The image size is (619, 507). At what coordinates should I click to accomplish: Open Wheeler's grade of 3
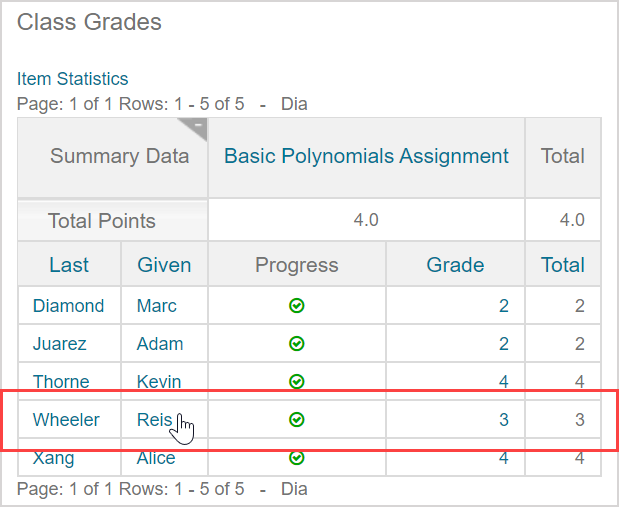504,420
